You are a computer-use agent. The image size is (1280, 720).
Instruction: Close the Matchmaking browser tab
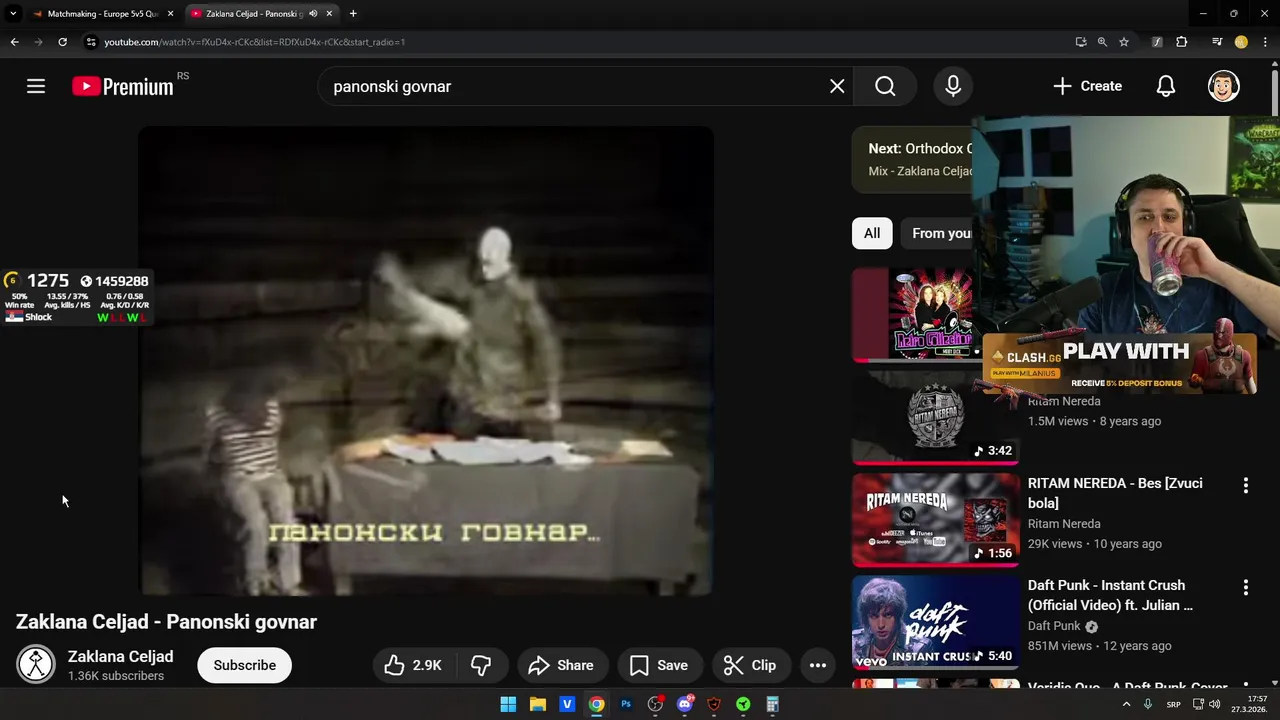(170, 14)
